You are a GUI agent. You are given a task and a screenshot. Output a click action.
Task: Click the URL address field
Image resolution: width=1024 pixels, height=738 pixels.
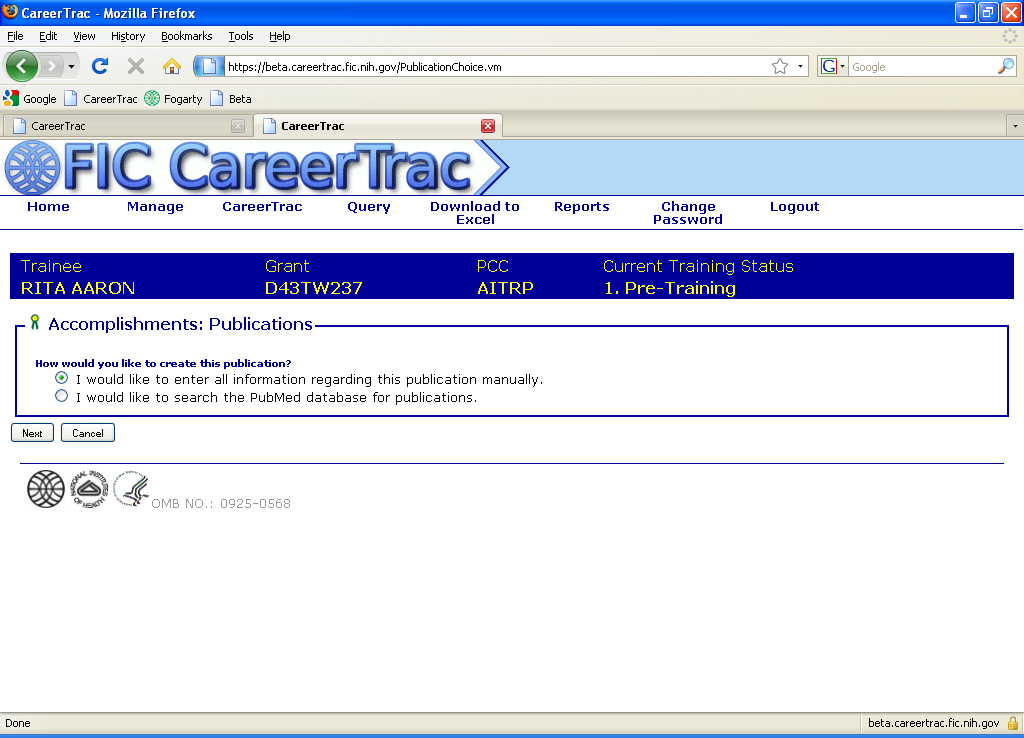click(x=496, y=67)
